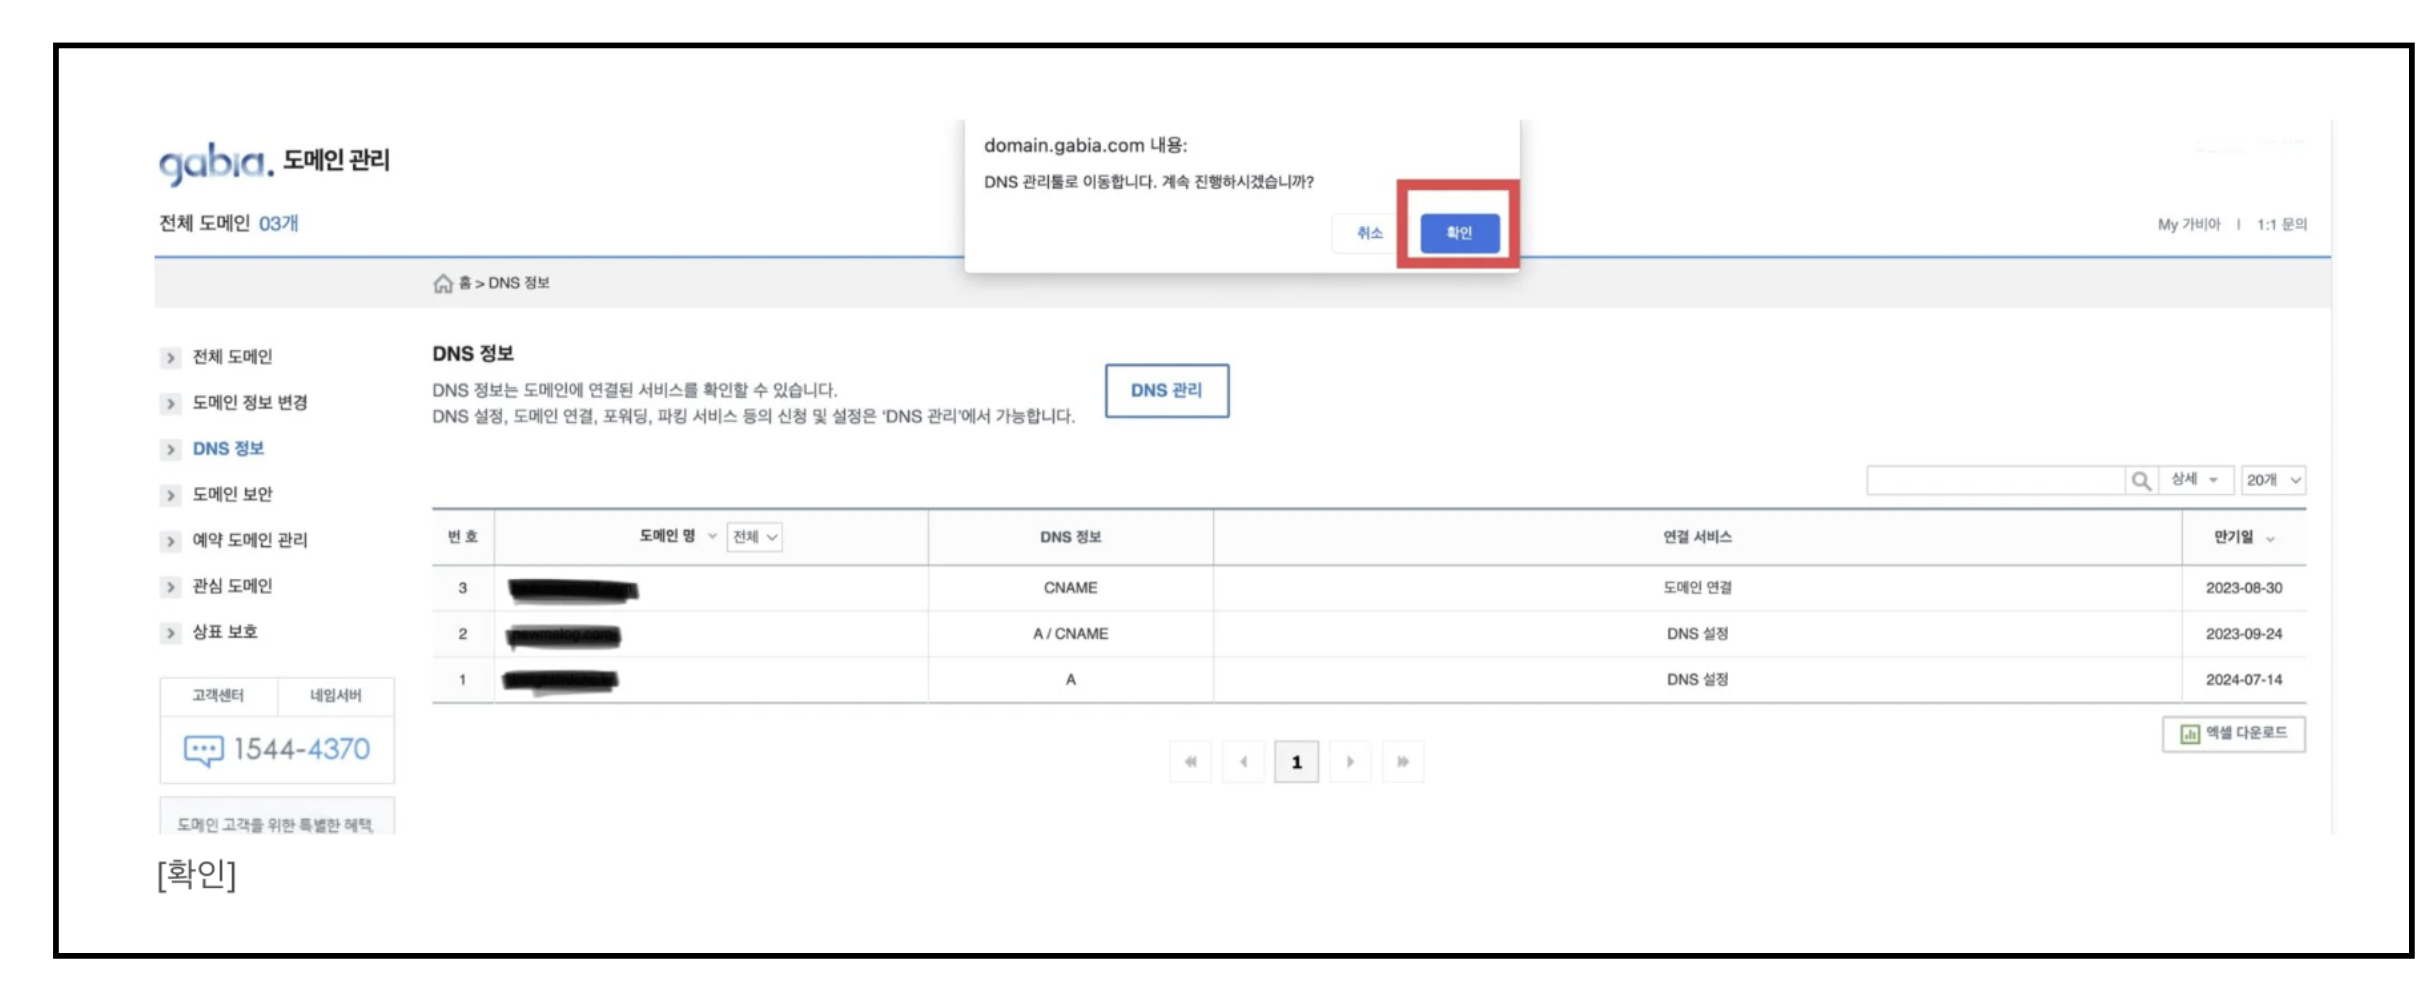Select page 1 in pagination
This screenshot has height=1000, width=2436.
click(1297, 762)
